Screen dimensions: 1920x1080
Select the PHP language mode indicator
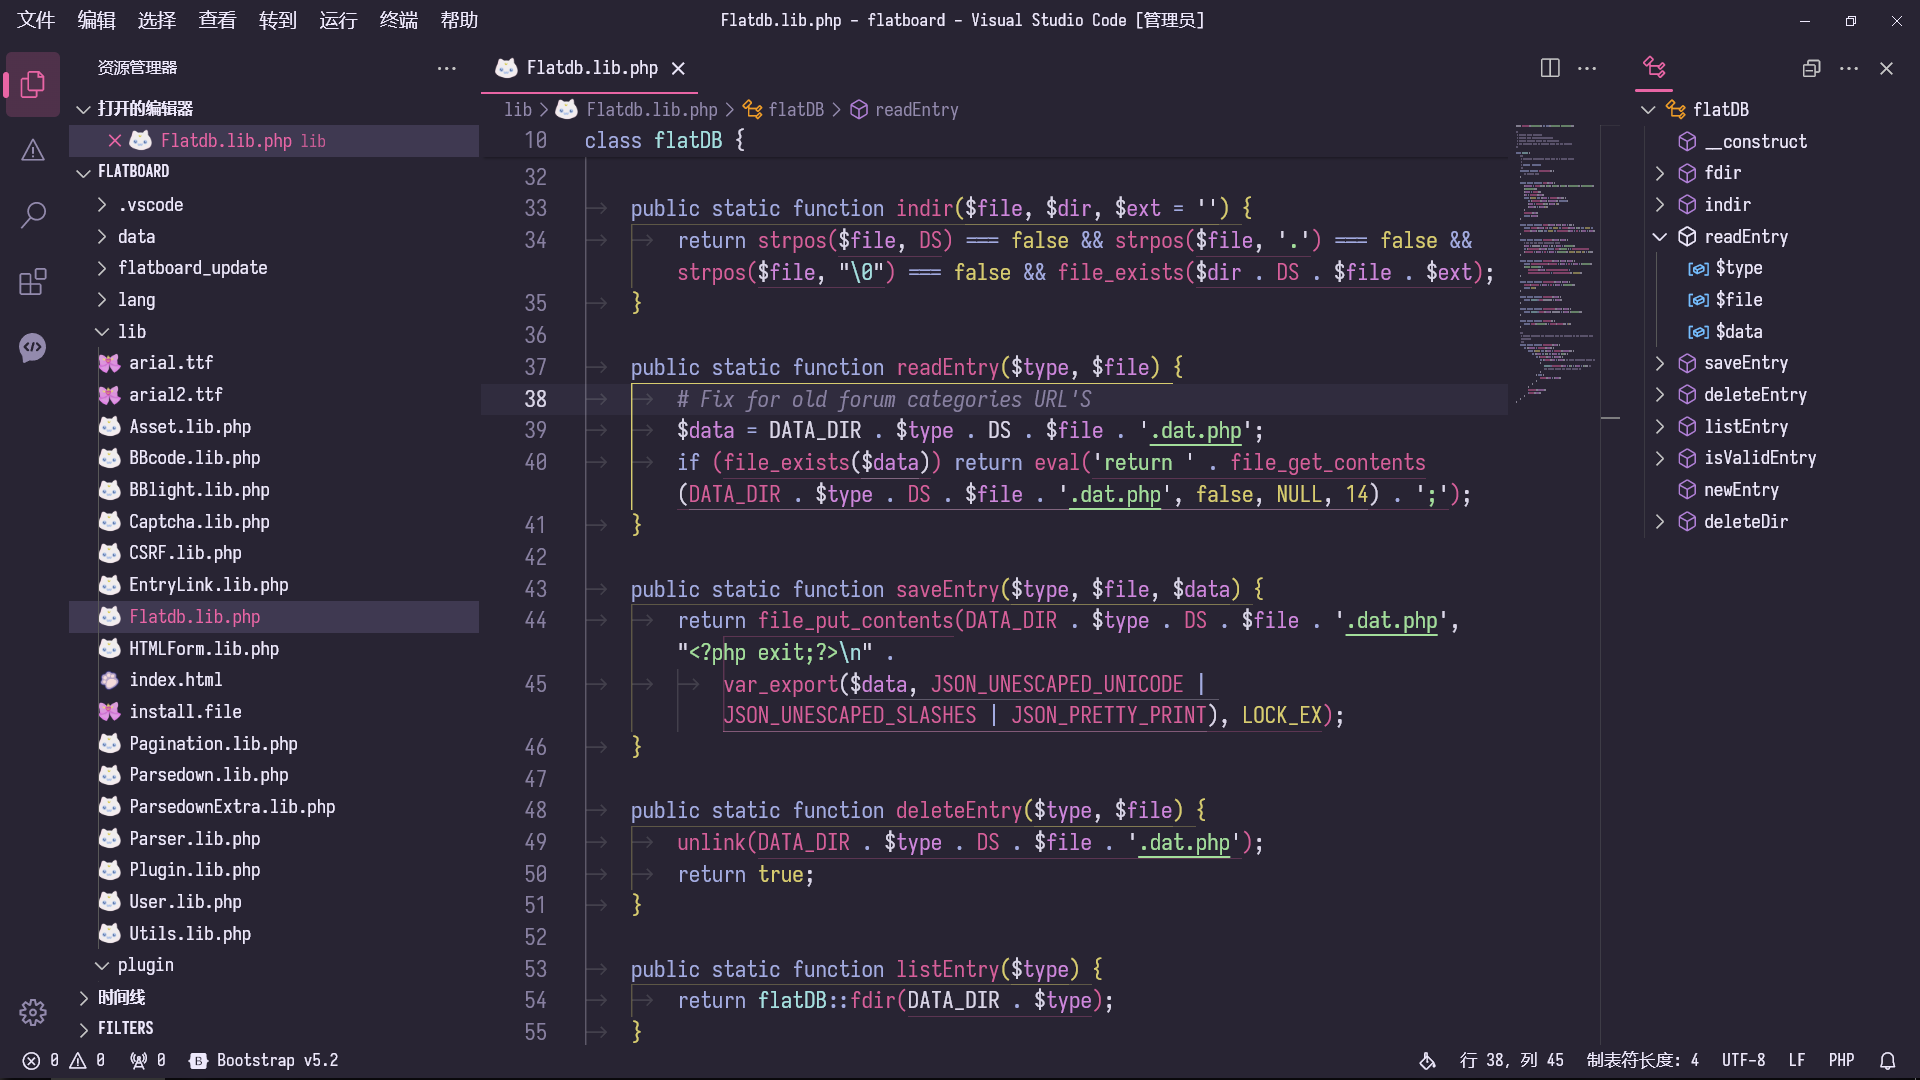pyautogui.click(x=1841, y=1060)
